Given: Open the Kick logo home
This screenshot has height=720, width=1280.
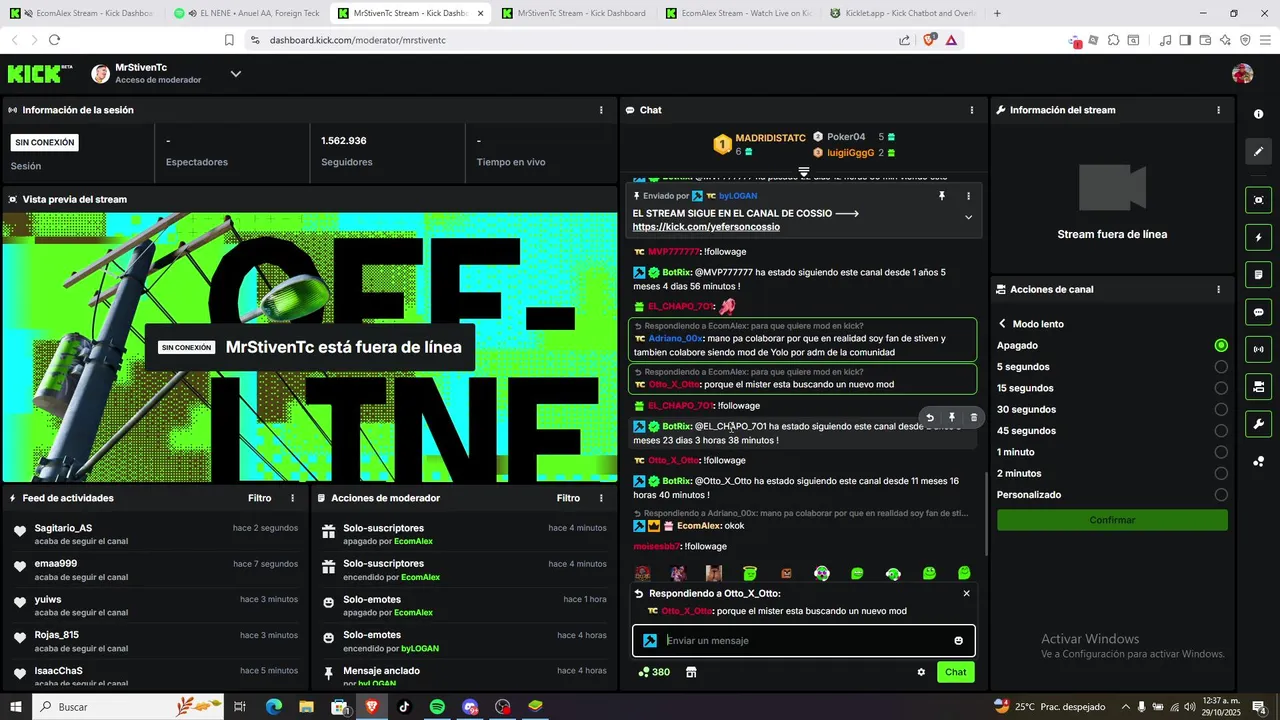Looking at the screenshot, I should (40, 74).
